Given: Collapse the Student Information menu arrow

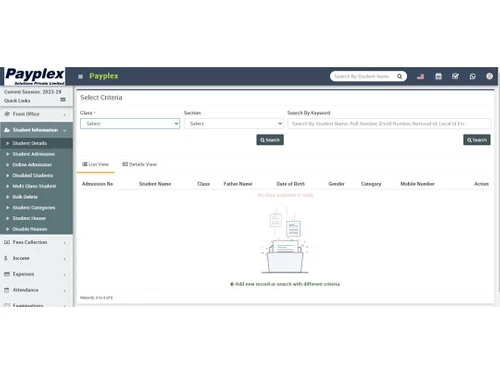Looking at the screenshot, I should (x=64, y=130).
